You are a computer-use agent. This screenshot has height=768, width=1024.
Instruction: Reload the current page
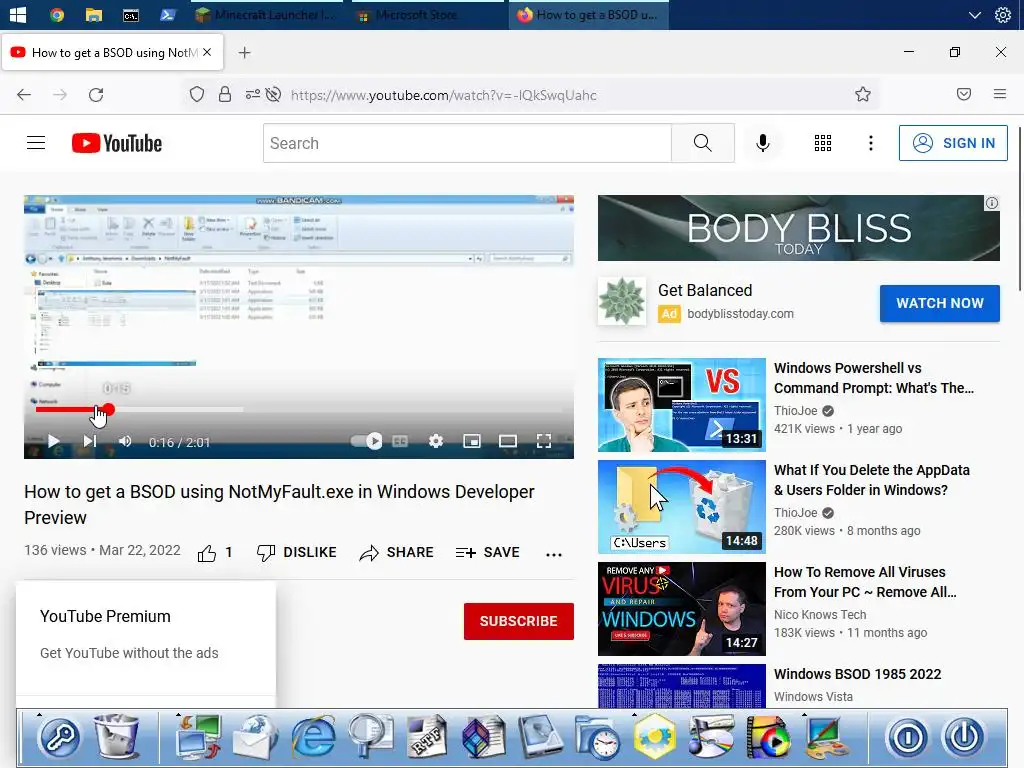pos(96,95)
